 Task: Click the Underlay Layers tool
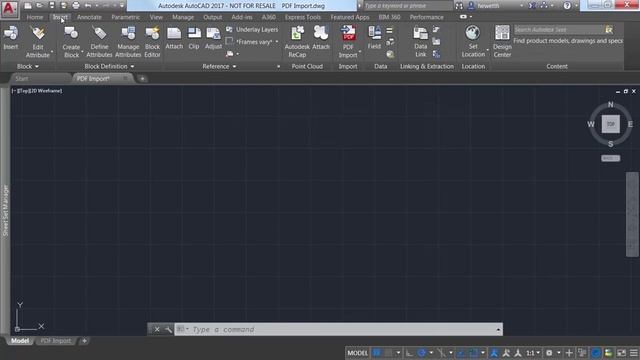tap(252, 30)
